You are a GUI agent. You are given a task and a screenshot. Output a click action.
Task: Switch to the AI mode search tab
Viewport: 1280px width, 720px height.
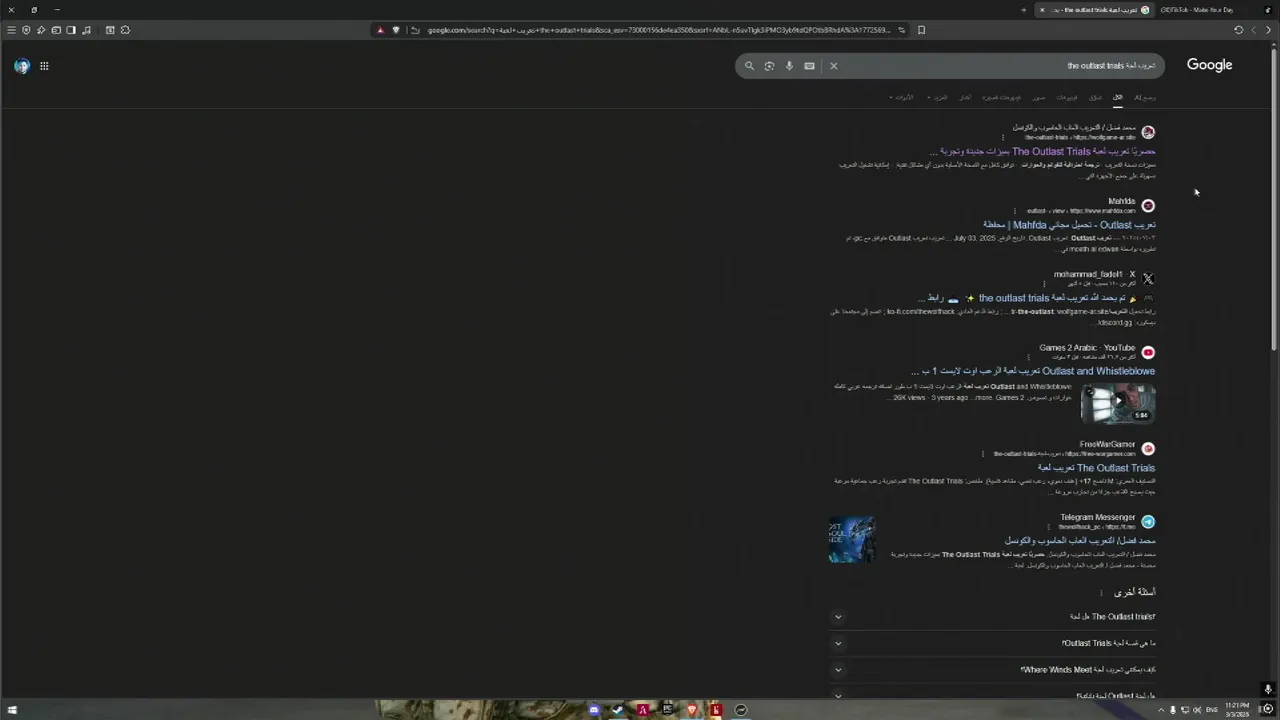(x=1145, y=97)
